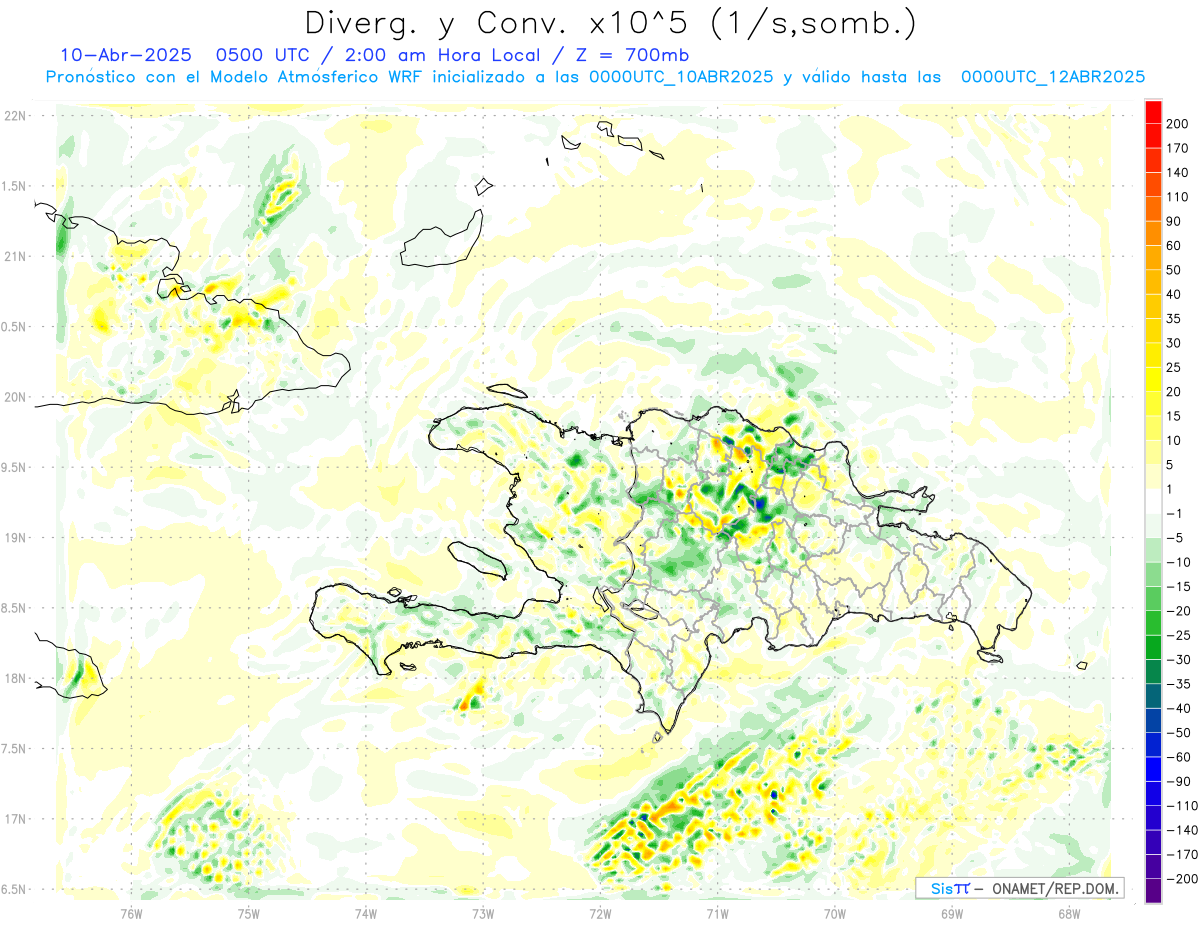Click the "-1" value on the color scale
The height and width of the screenshot is (927, 1200).
click(1174, 513)
